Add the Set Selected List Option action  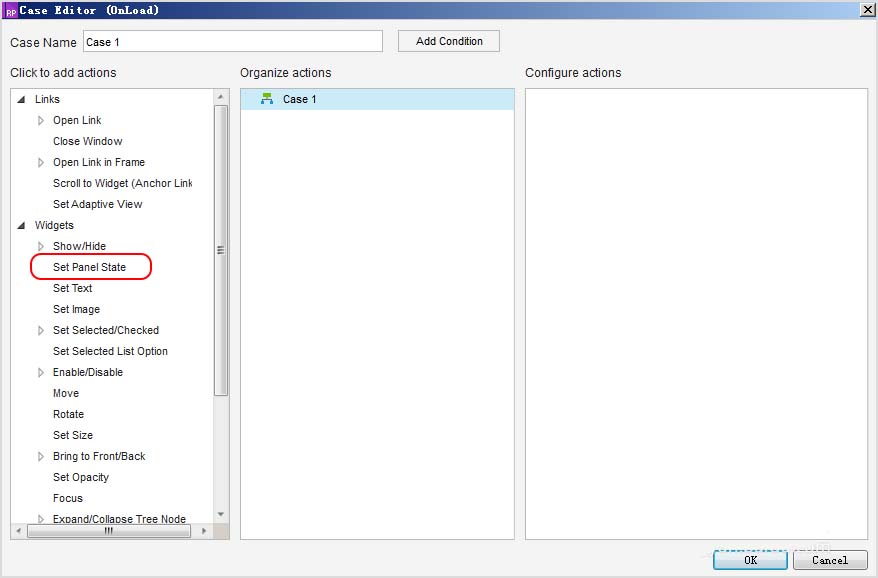point(110,351)
